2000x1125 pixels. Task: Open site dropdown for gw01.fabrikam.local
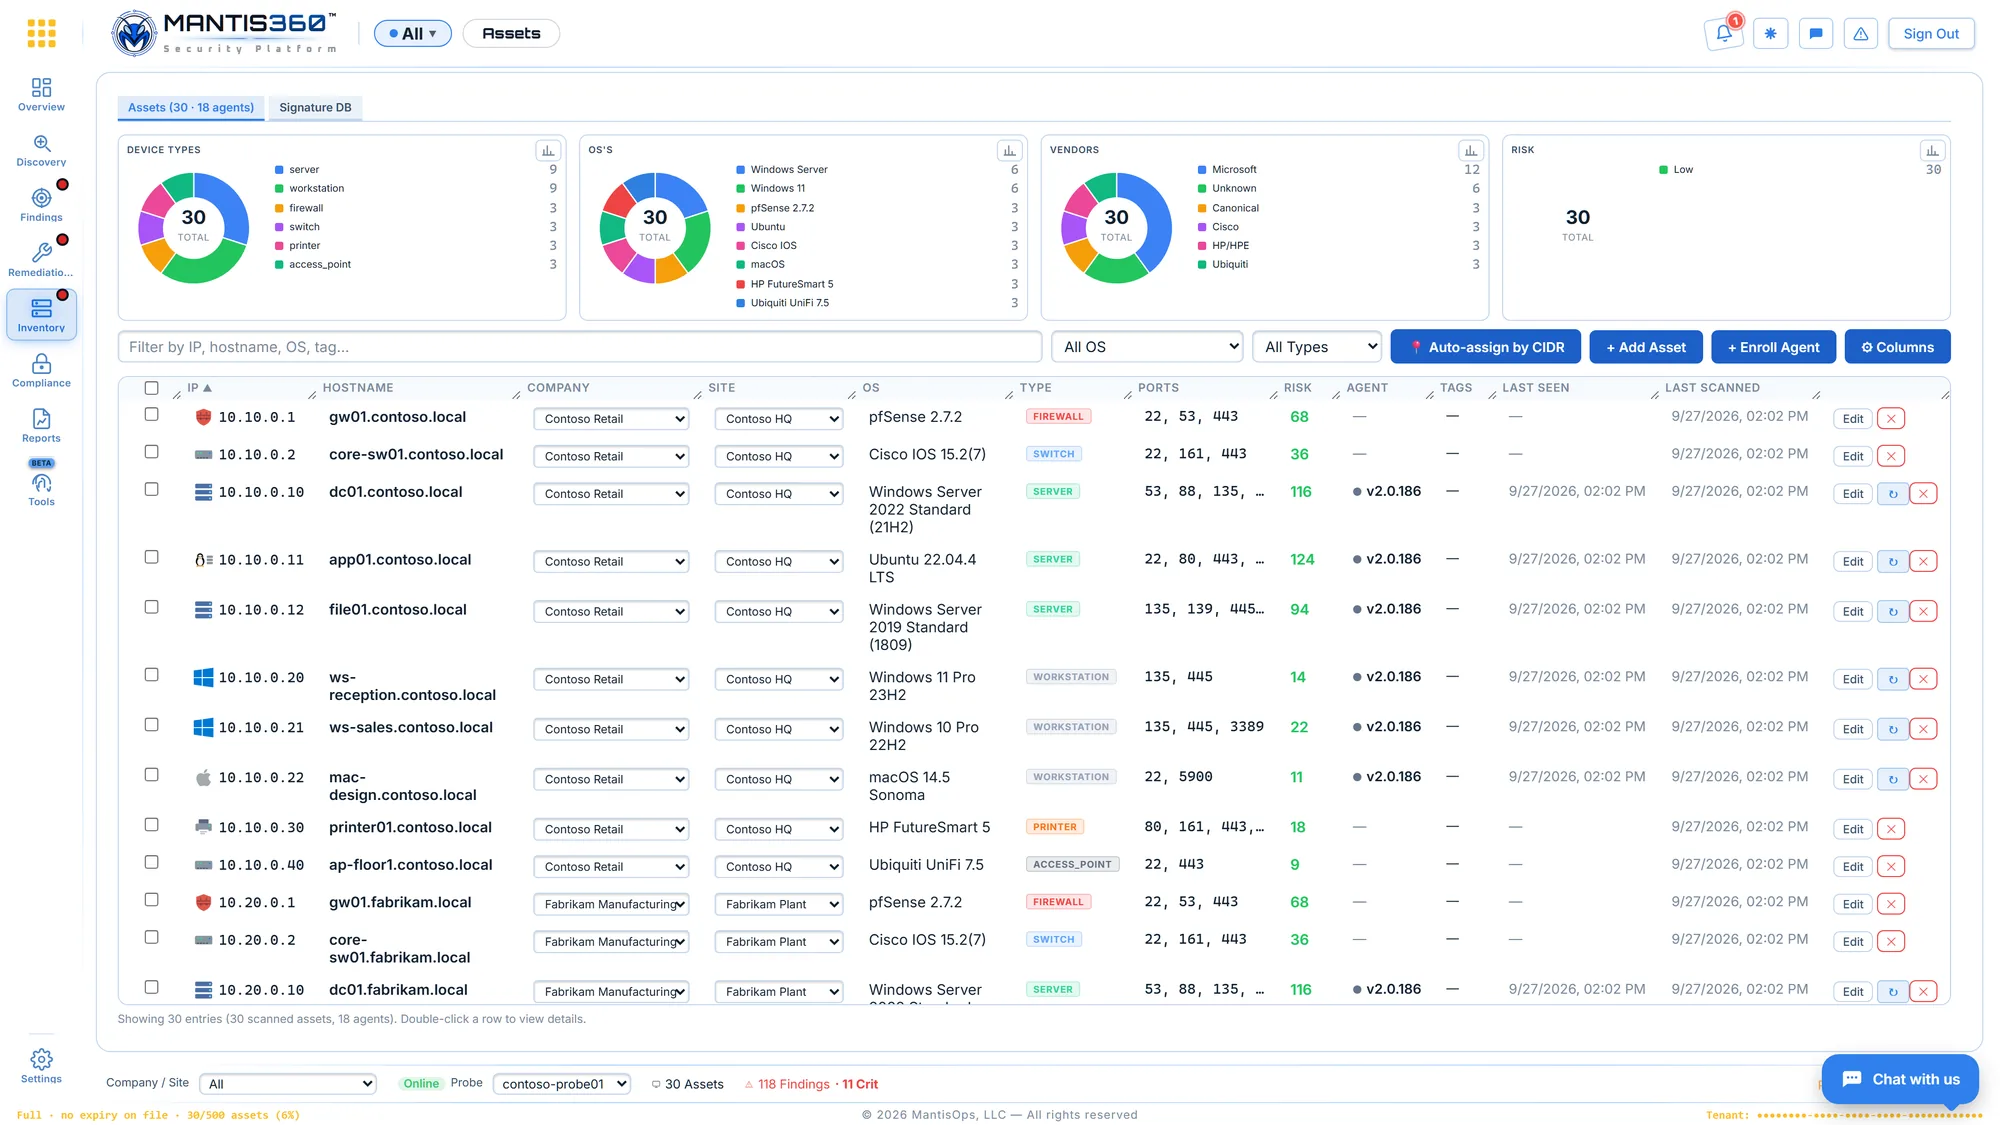pos(779,904)
